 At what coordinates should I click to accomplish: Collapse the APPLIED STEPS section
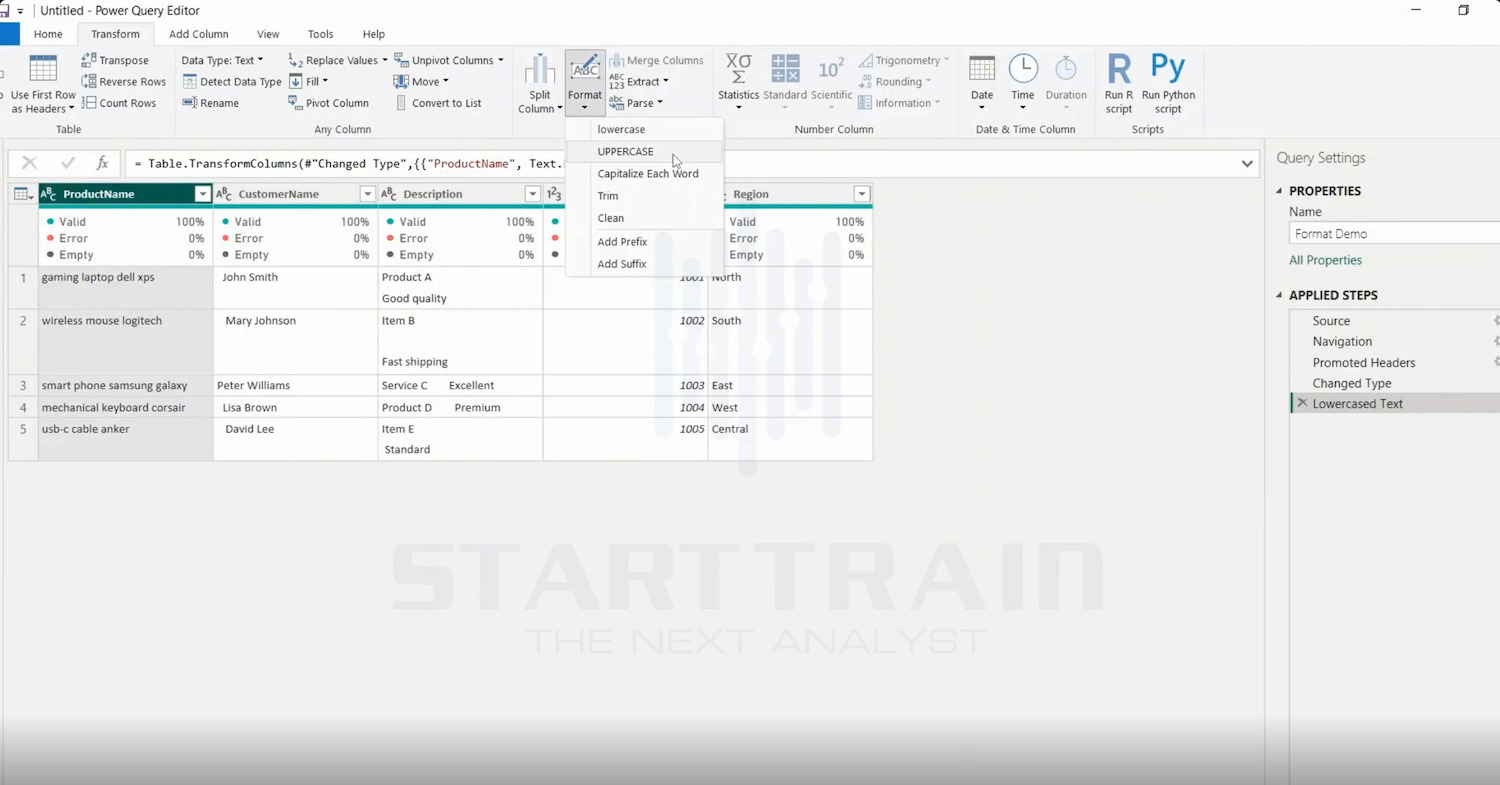point(1279,295)
